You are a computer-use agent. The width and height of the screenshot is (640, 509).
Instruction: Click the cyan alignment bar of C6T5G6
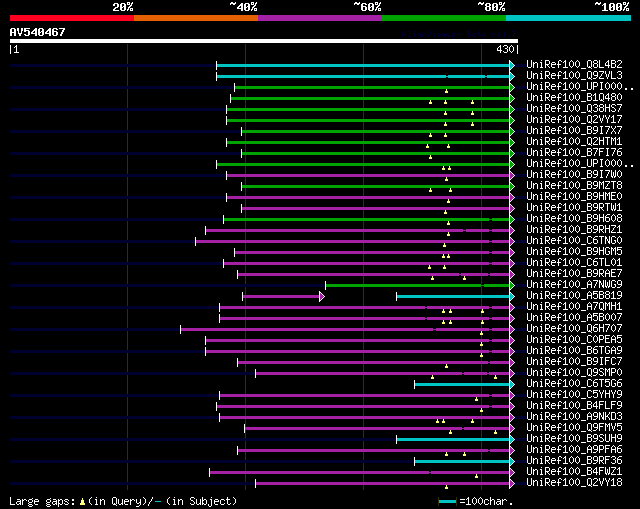pos(462,385)
